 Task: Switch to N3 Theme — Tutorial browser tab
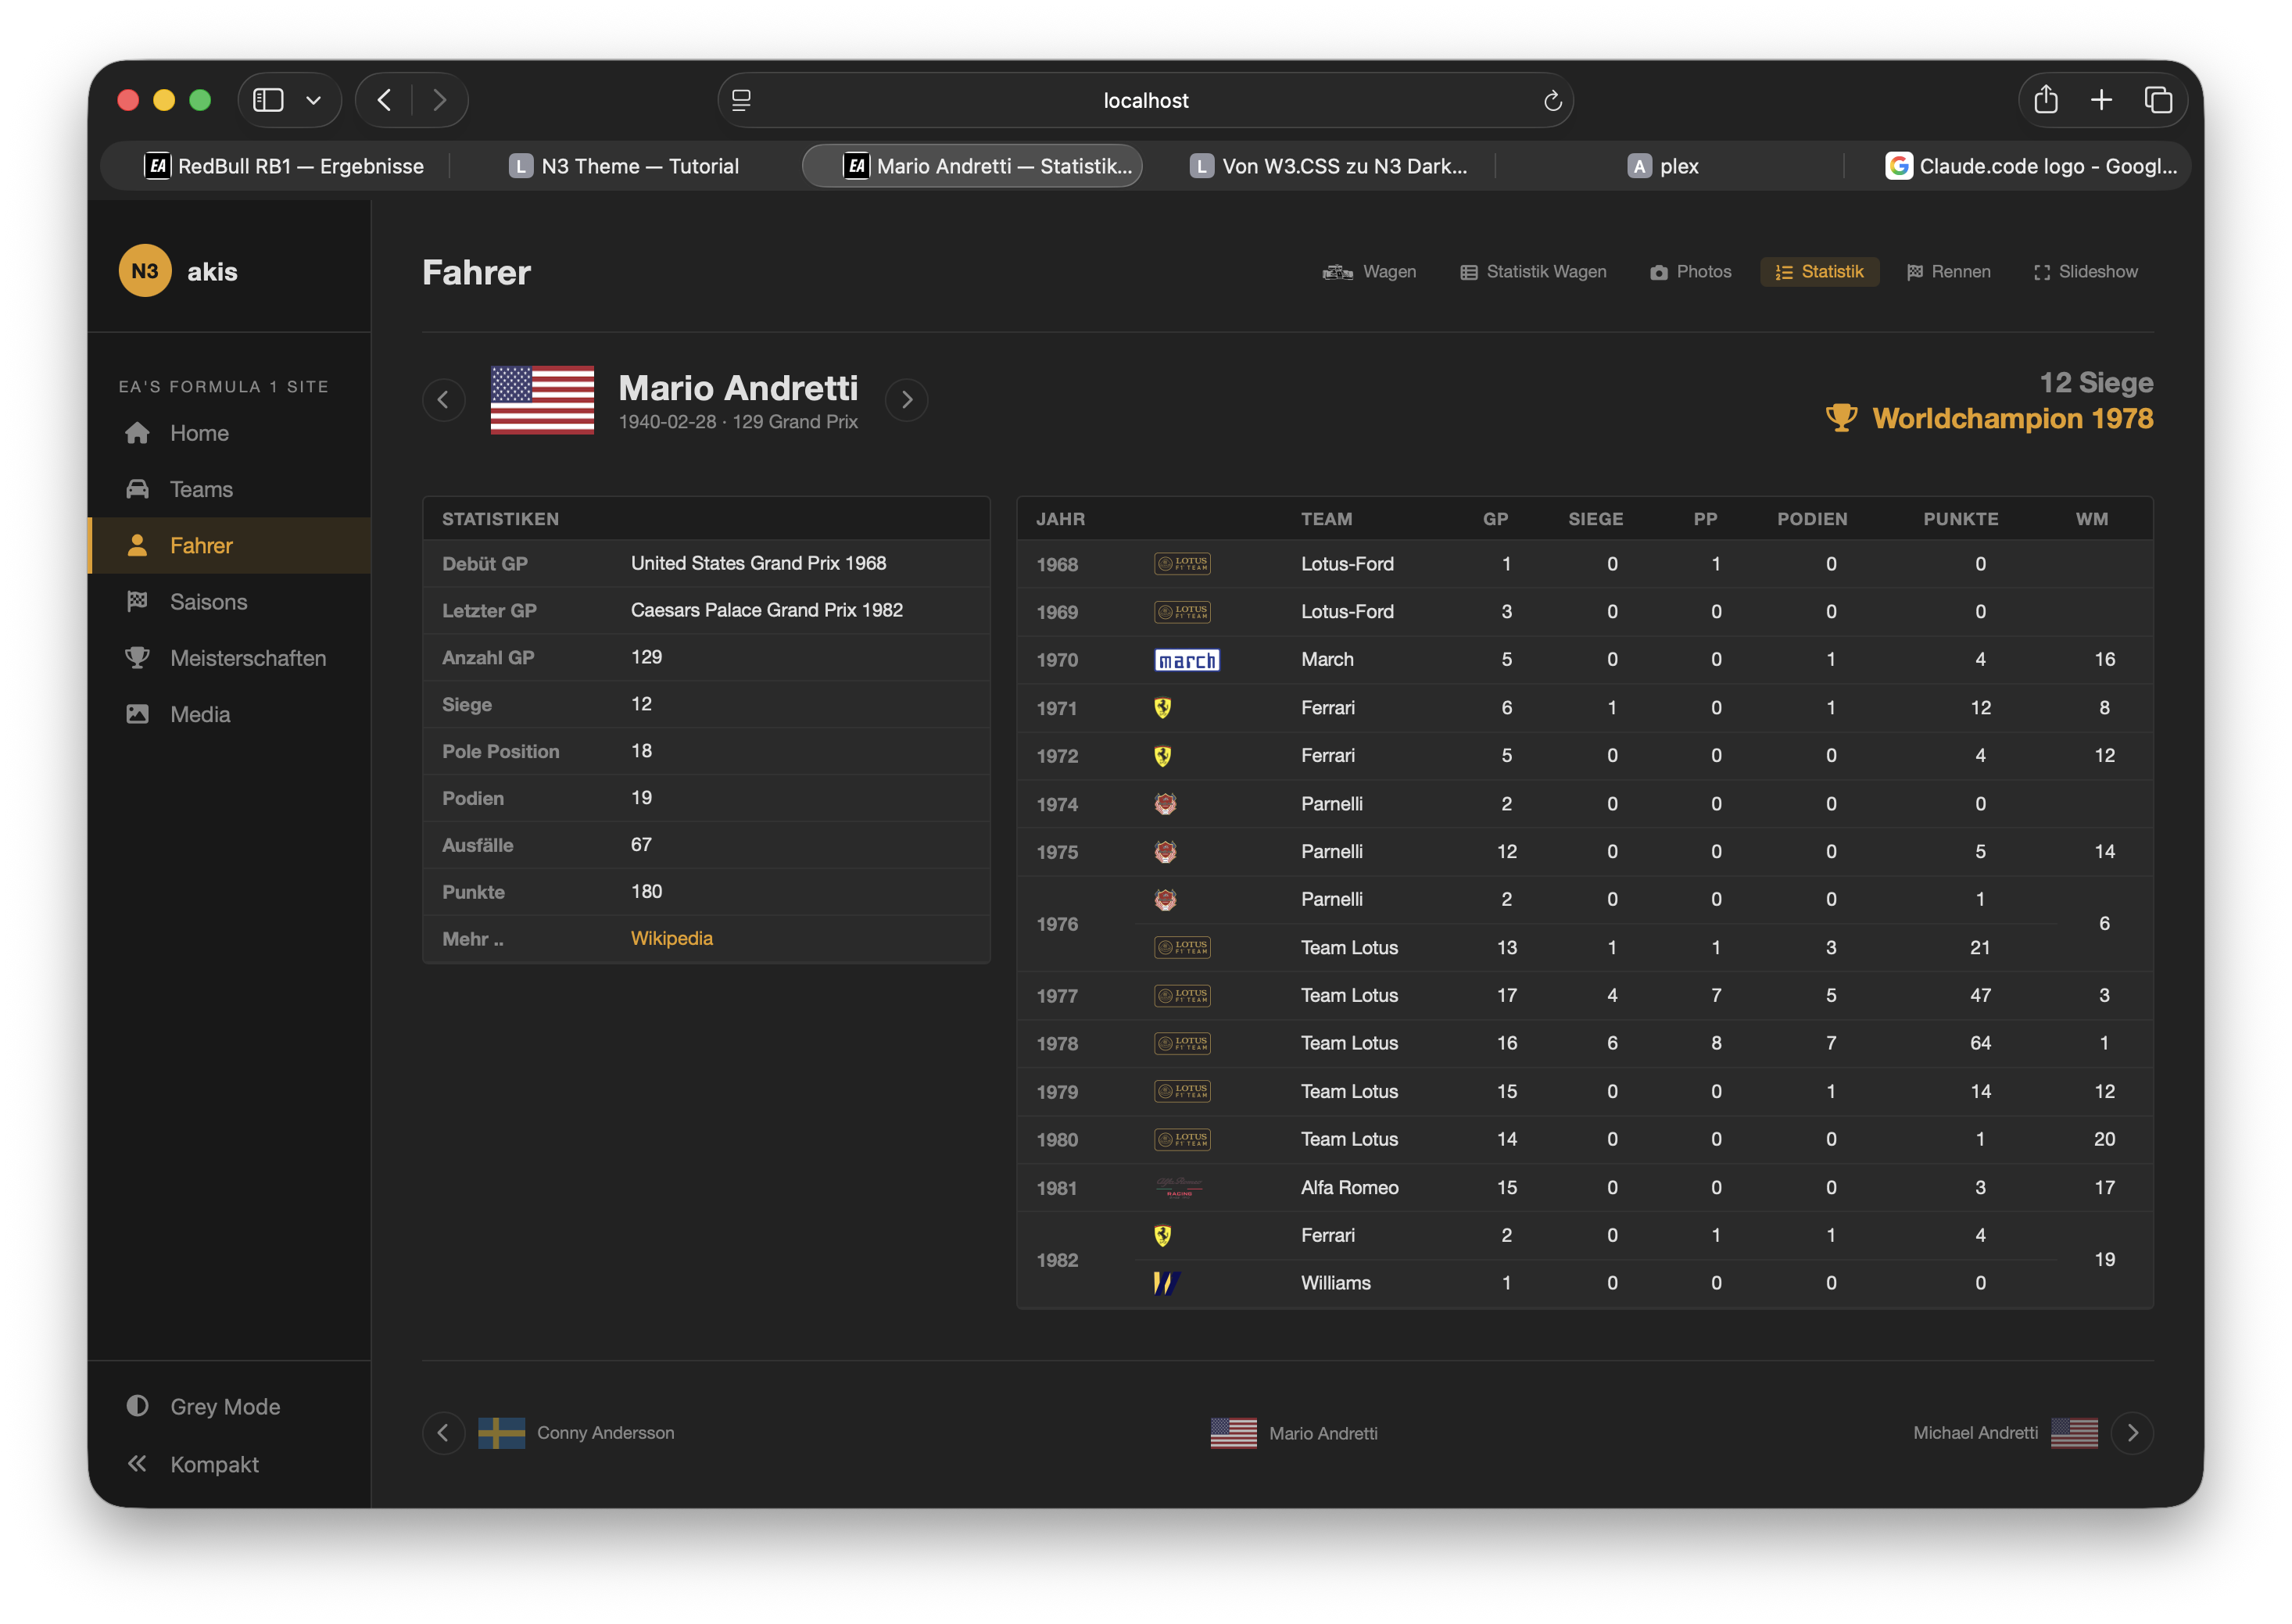tap(625, 166)
